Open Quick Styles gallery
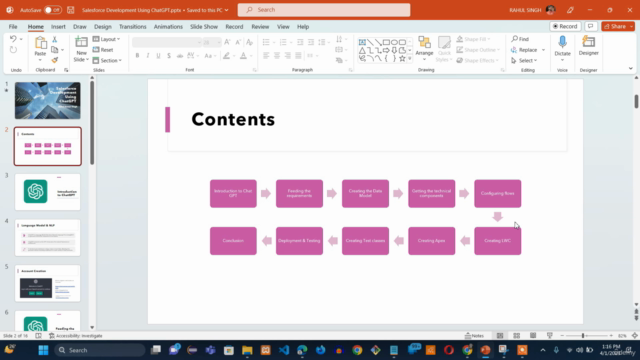 click(444, 49)
